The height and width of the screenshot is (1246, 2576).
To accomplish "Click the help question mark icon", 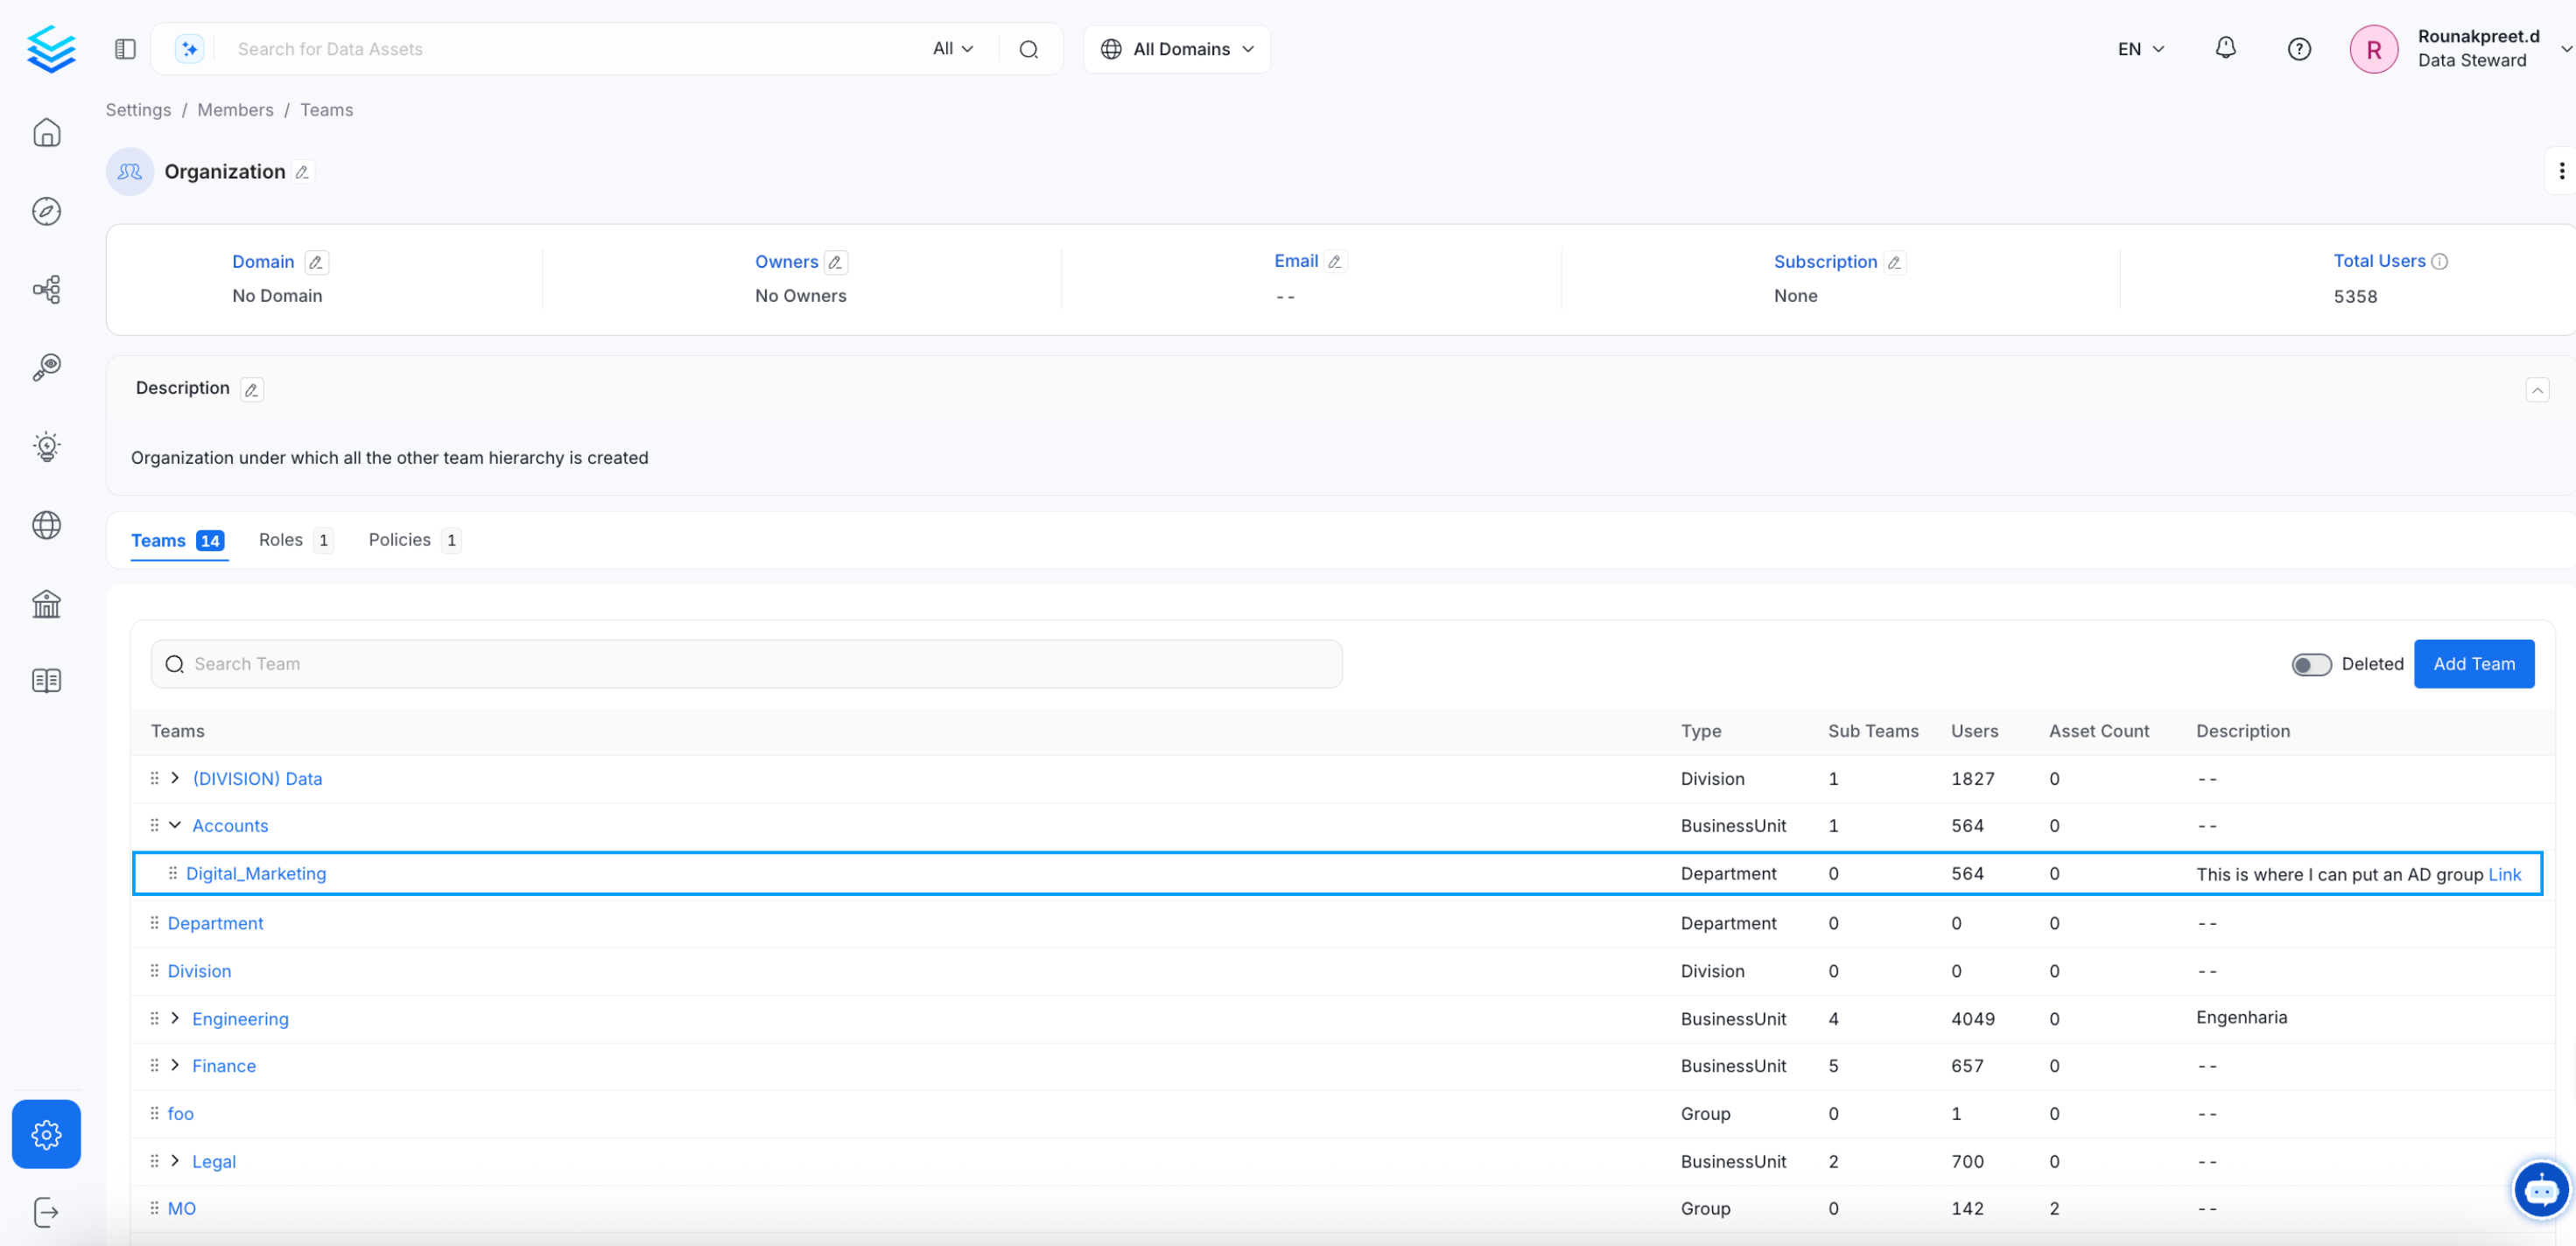I will [2299, 48].
